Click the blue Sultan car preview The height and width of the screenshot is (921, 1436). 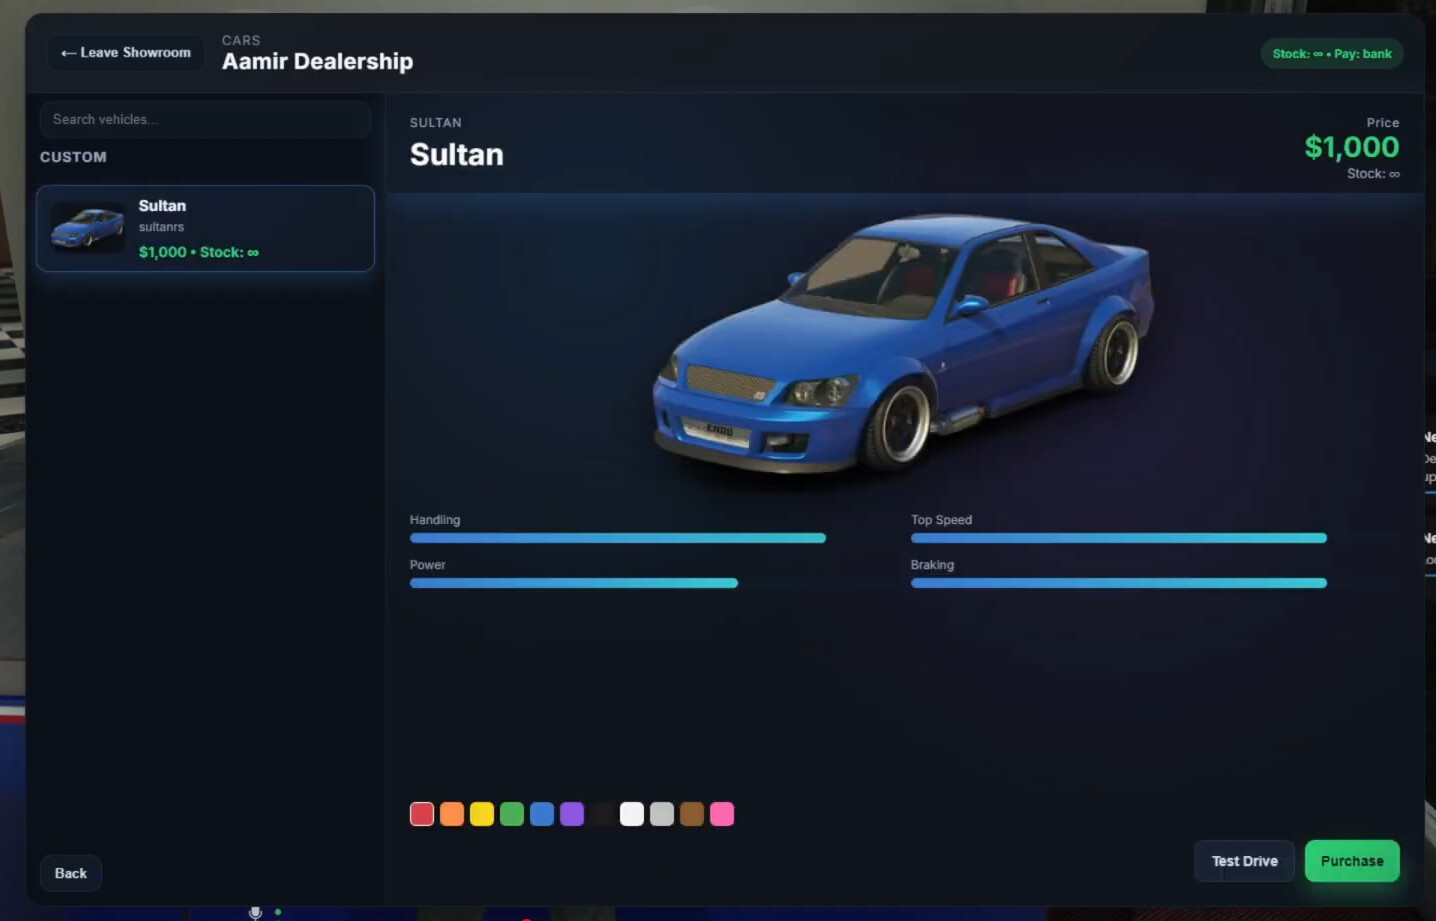[903, 343]
